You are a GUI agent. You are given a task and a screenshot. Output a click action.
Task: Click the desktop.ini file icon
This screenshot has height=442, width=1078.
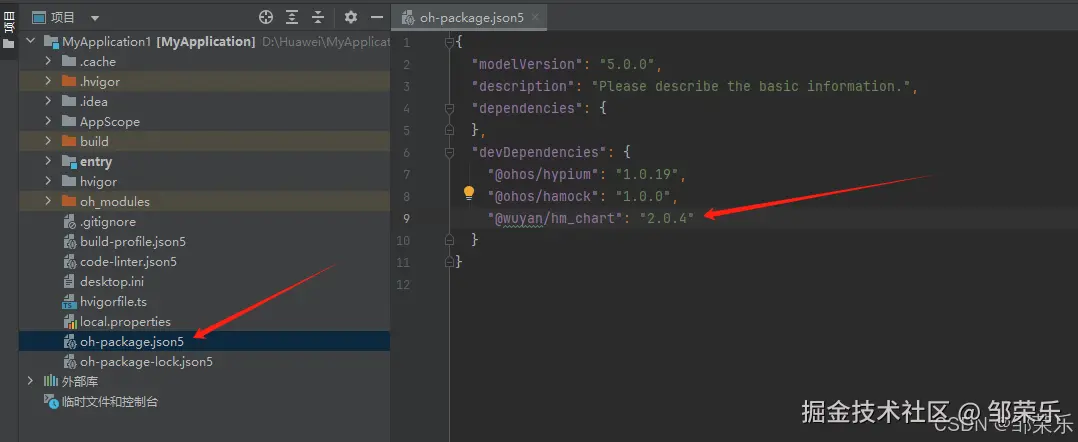coord(69,281)
